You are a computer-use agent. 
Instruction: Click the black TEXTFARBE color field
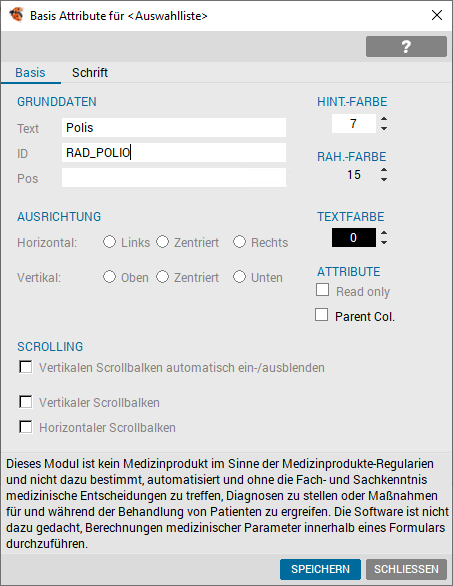pyautogui.click(x=354, y=238)
